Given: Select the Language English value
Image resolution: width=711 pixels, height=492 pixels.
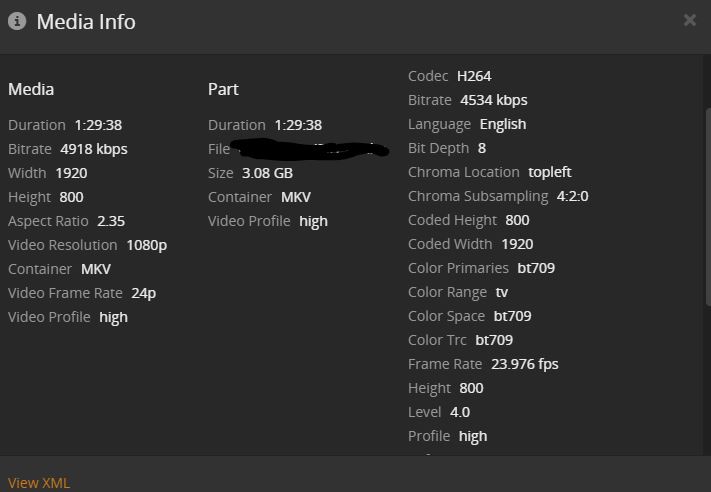Looking at the screenshot, I should click(x=503, y=124).
